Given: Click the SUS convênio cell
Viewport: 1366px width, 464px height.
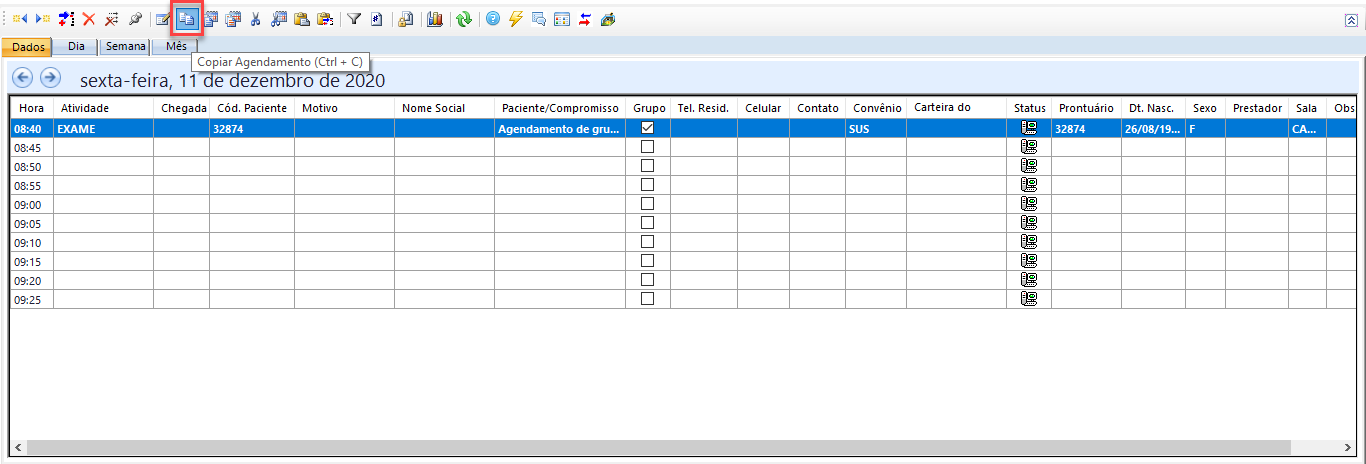Looking at the screenshot, I should click(x=876, y=128).
